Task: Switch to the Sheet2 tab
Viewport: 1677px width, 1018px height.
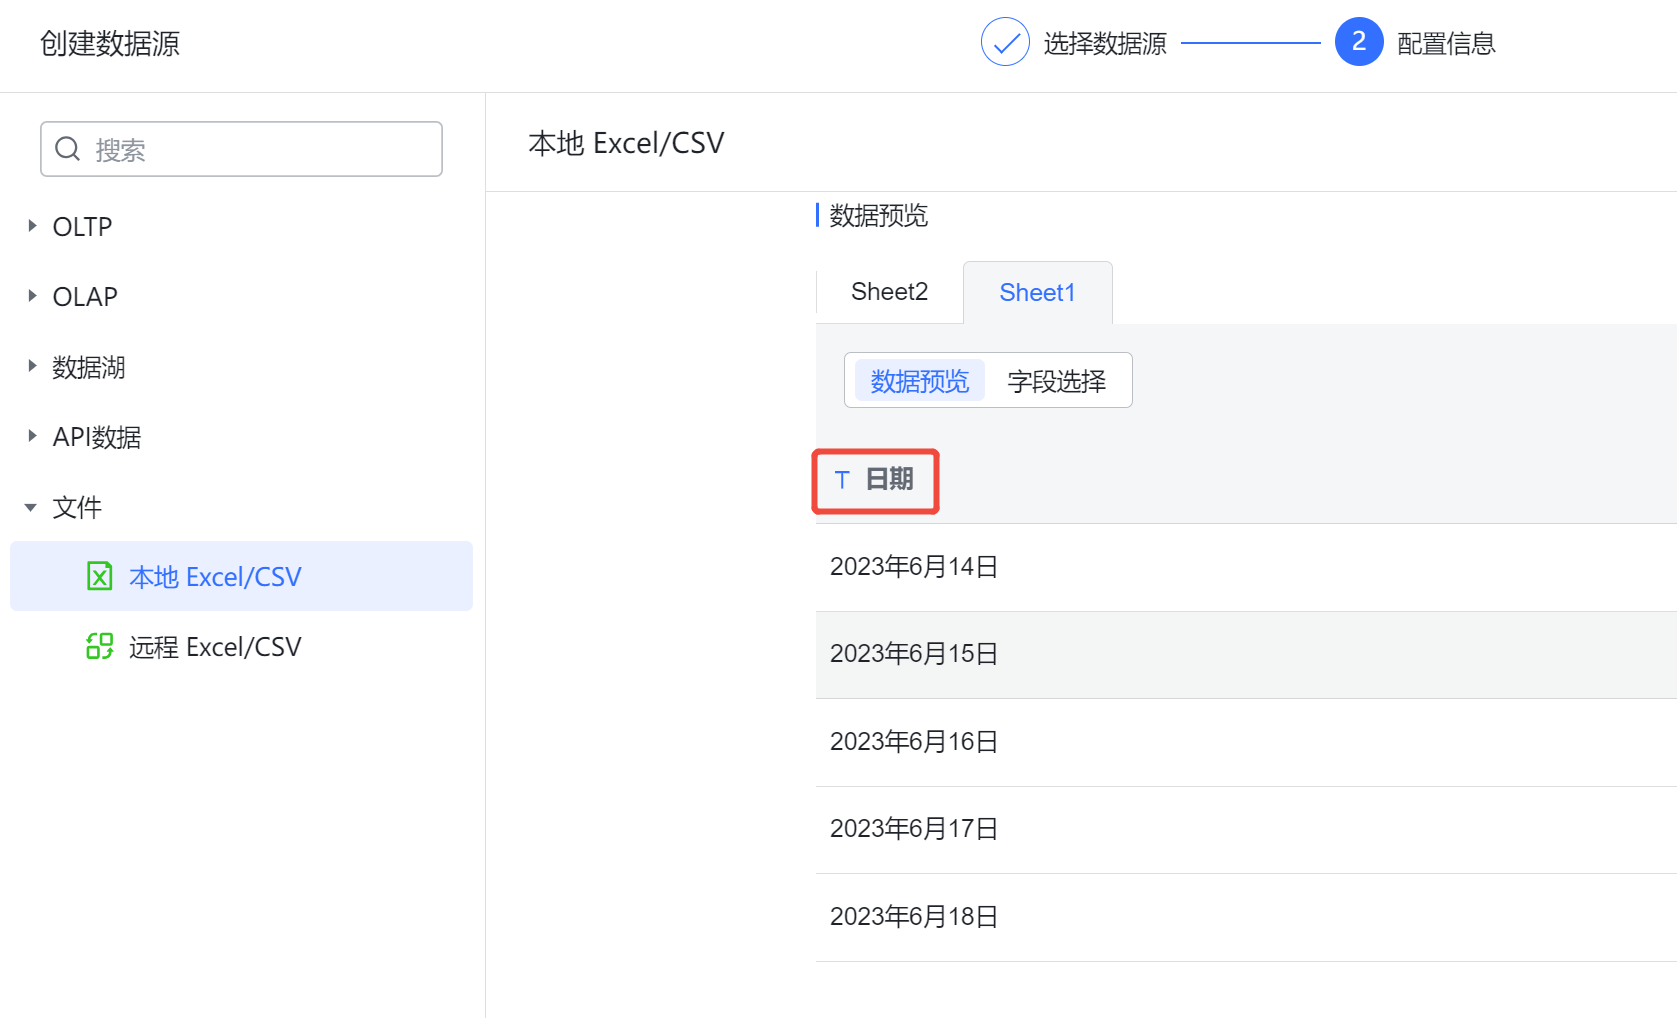Action: tap(889, 292)
